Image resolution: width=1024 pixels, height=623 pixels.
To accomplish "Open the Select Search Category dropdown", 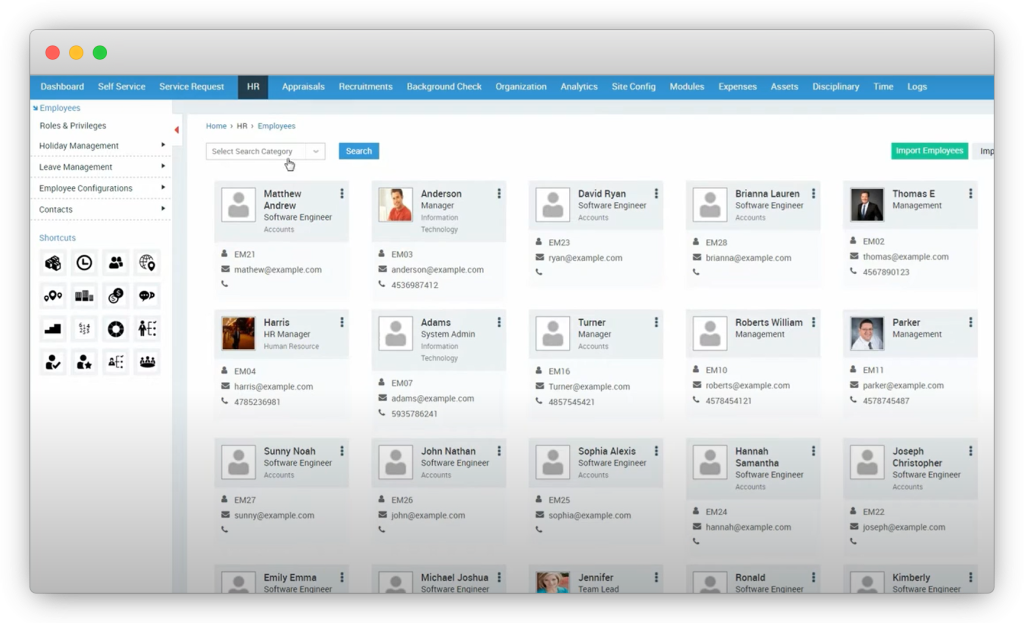I will [264, 151].
